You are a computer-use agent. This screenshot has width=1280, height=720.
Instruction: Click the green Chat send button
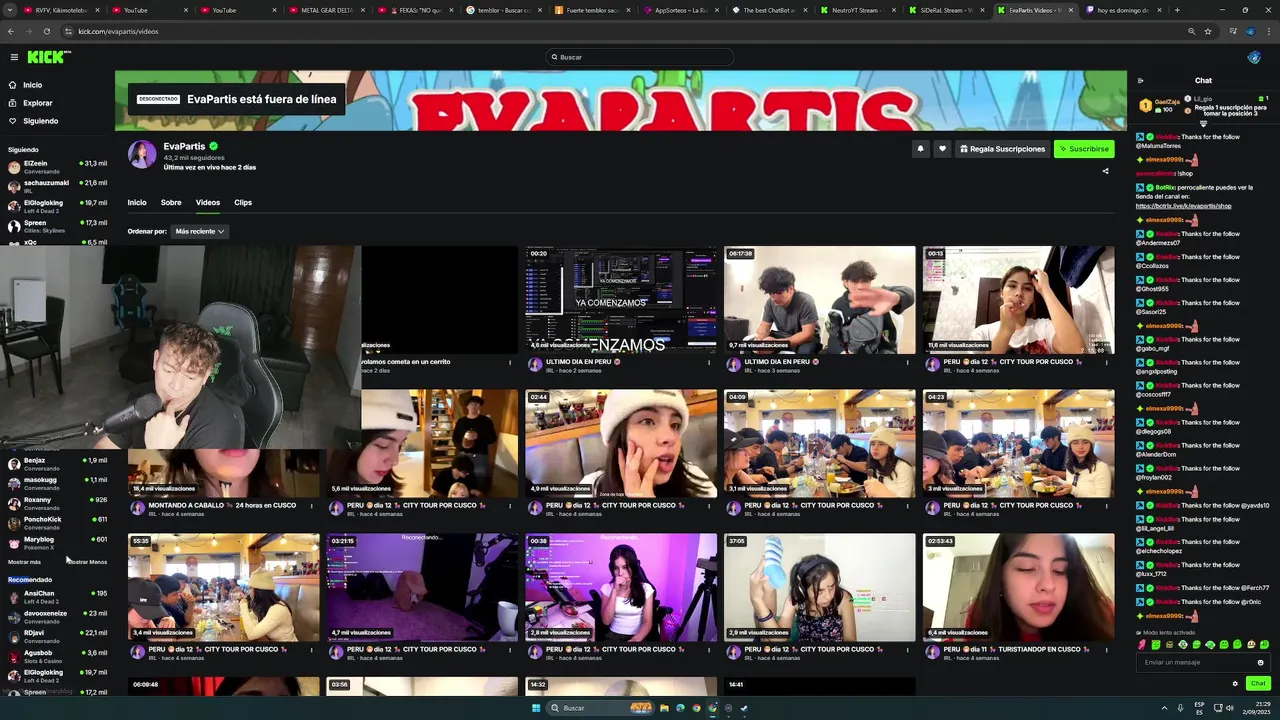pyautogui.click(x=1258, y=684)
